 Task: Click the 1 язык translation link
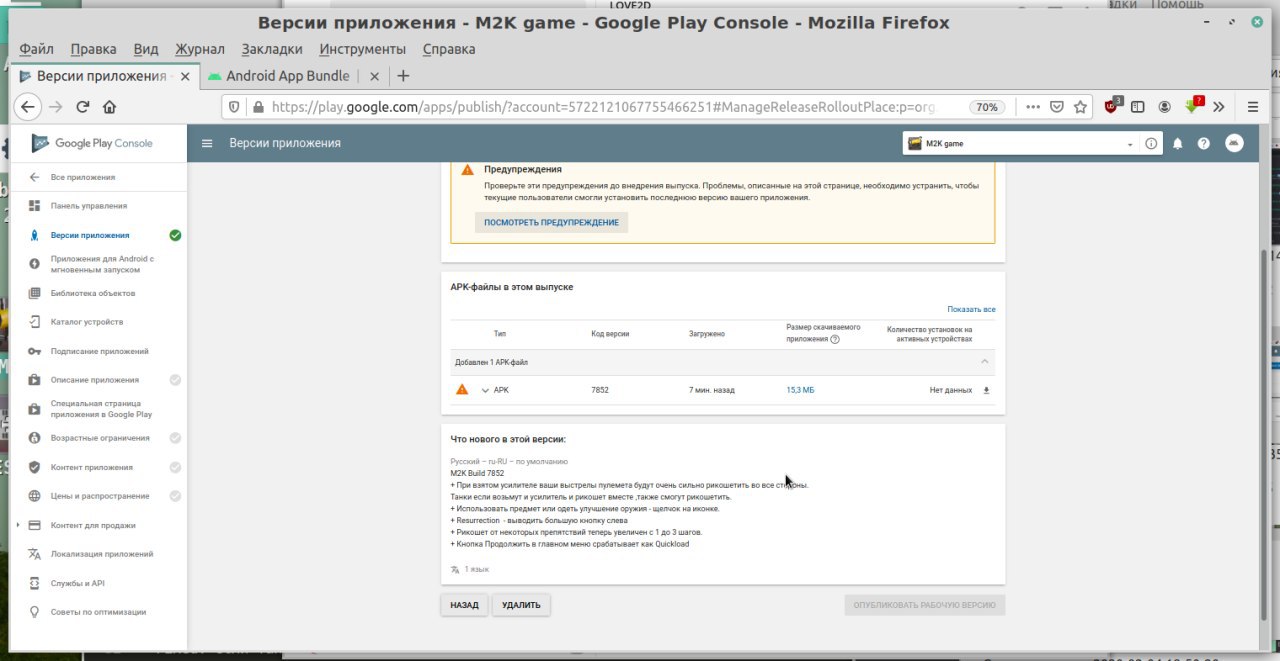[x=476, y=569]
